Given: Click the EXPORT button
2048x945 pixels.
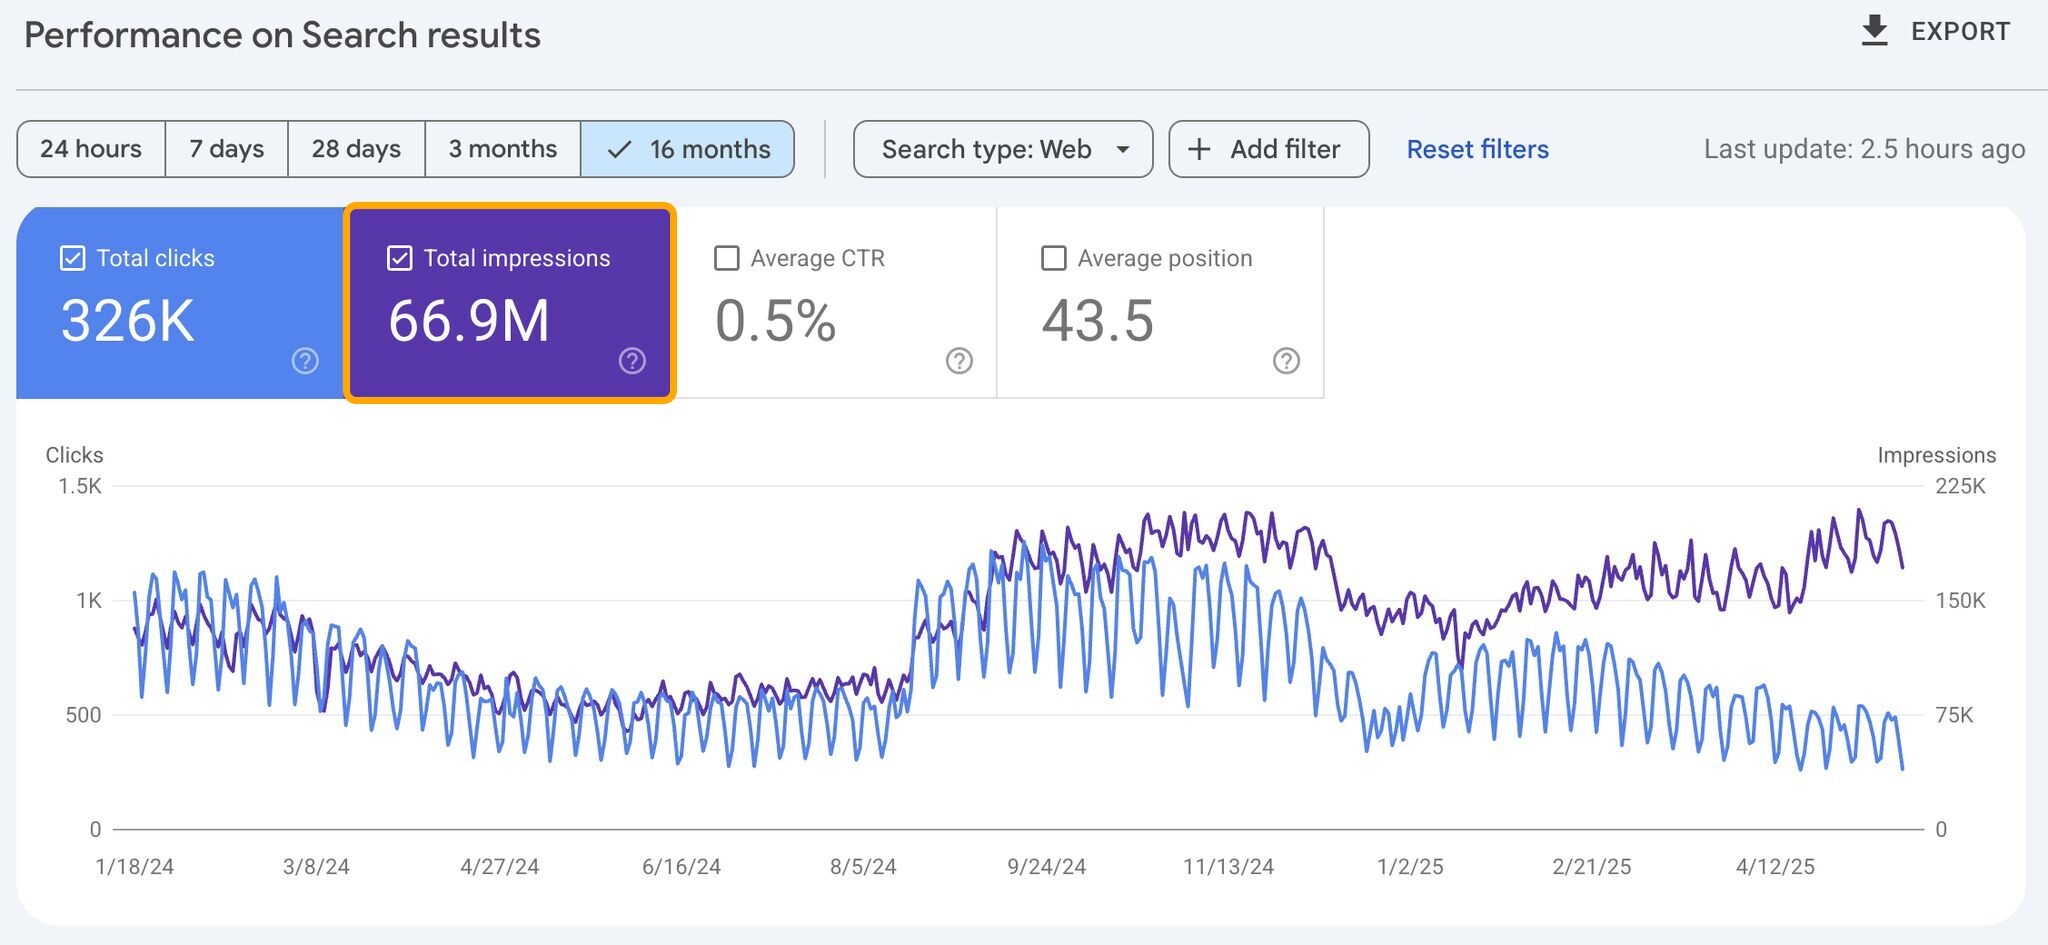Looking at the screenshot, I should click(x=1935, y=30).
